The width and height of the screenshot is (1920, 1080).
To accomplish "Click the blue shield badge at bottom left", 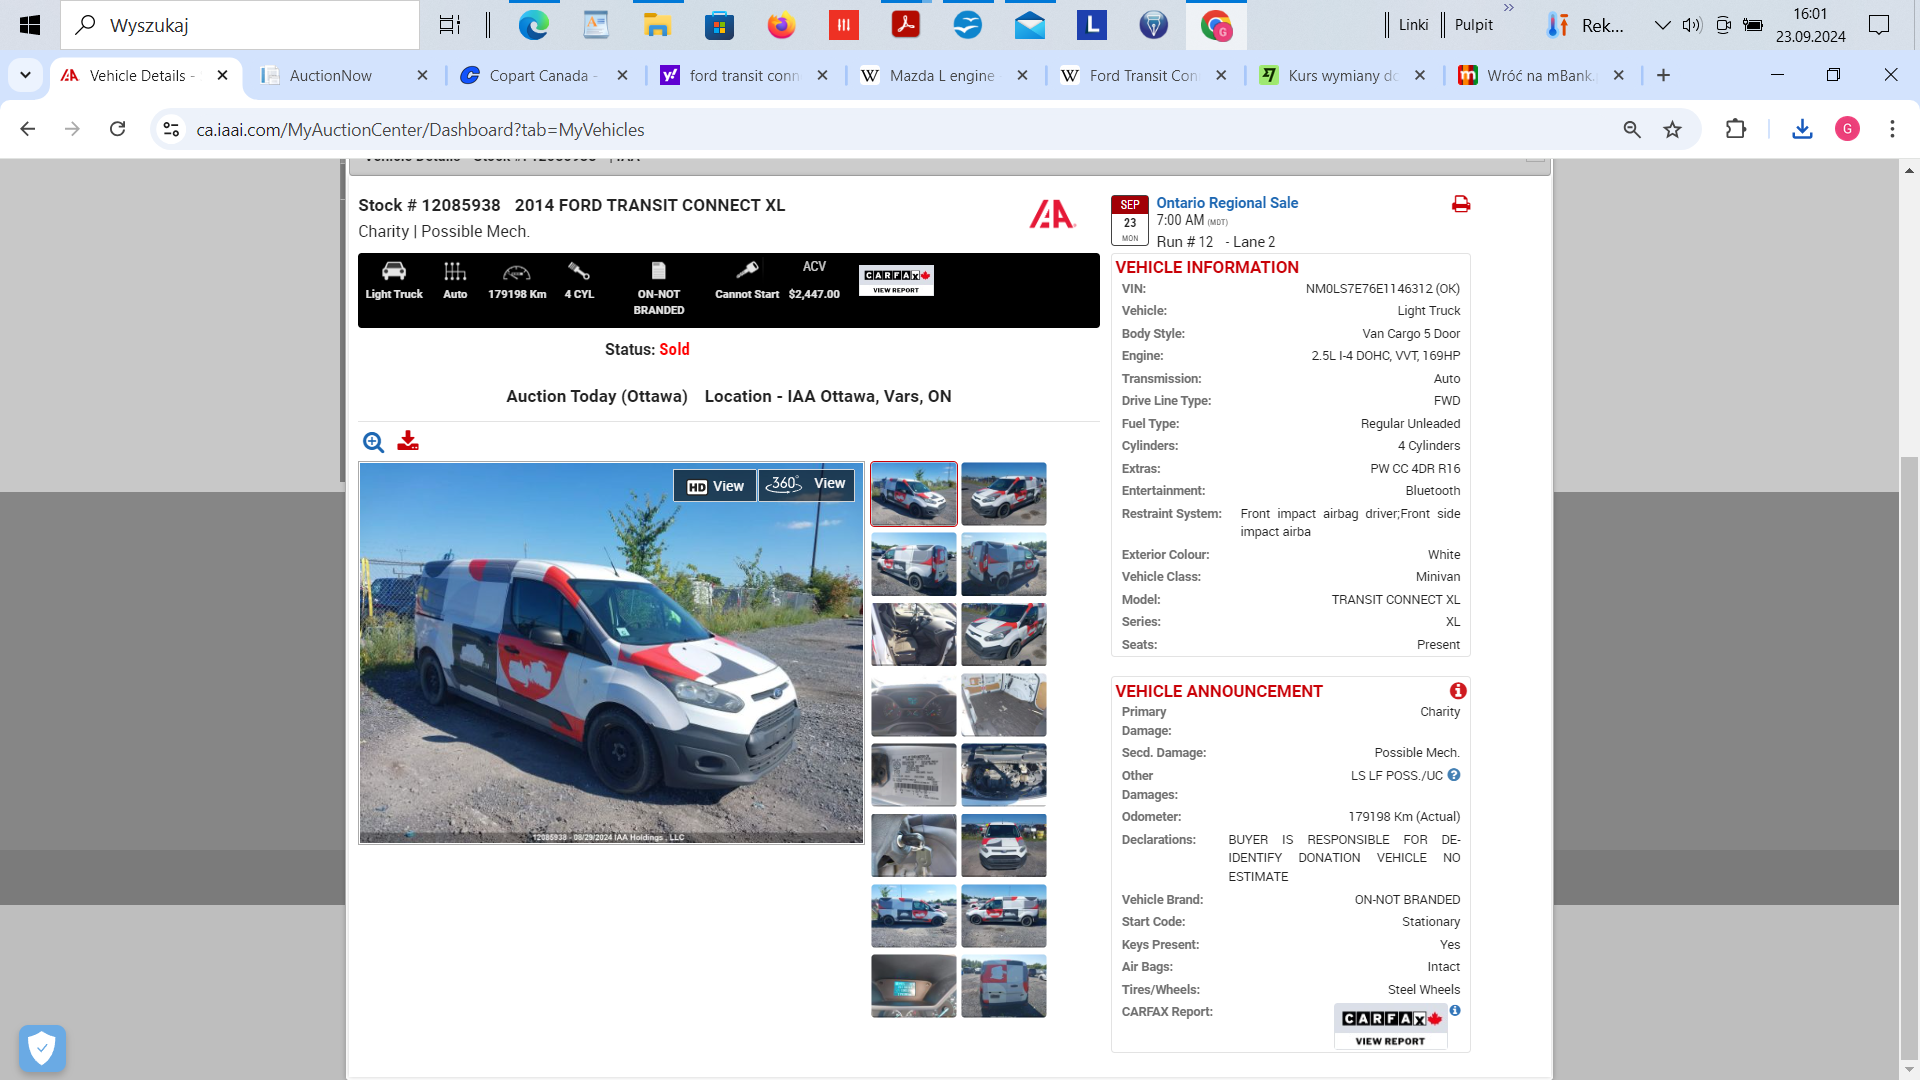I will [x=42, y=1048].
